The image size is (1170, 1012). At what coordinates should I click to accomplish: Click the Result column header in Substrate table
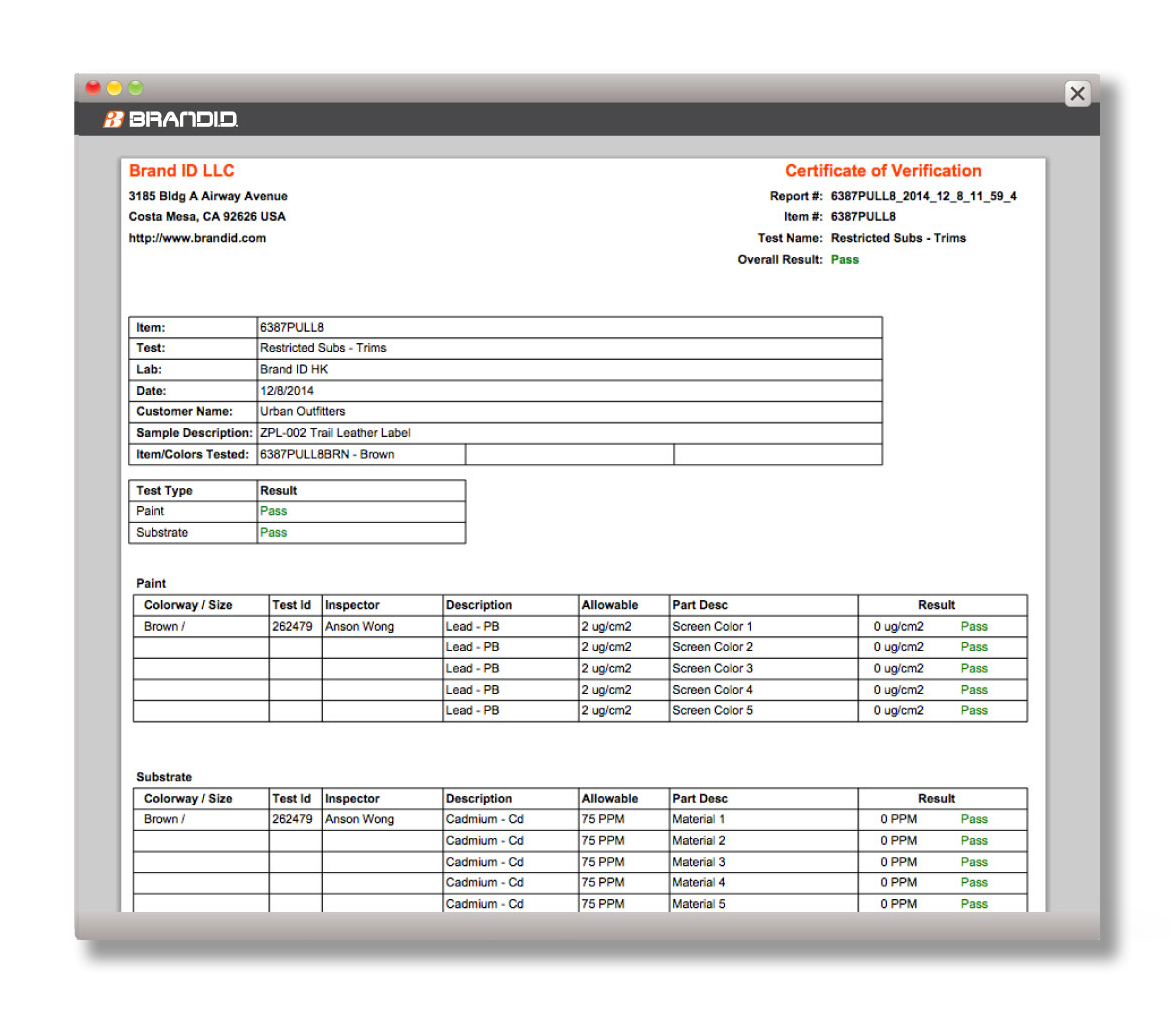click(936, 799)
